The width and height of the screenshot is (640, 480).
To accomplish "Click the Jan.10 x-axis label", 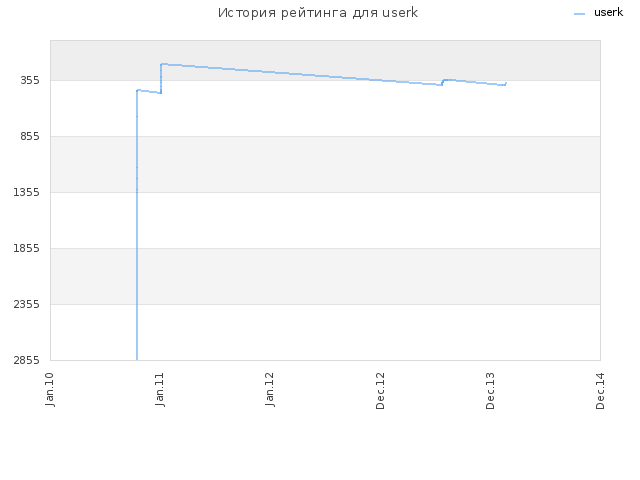I will click(50, 390).
